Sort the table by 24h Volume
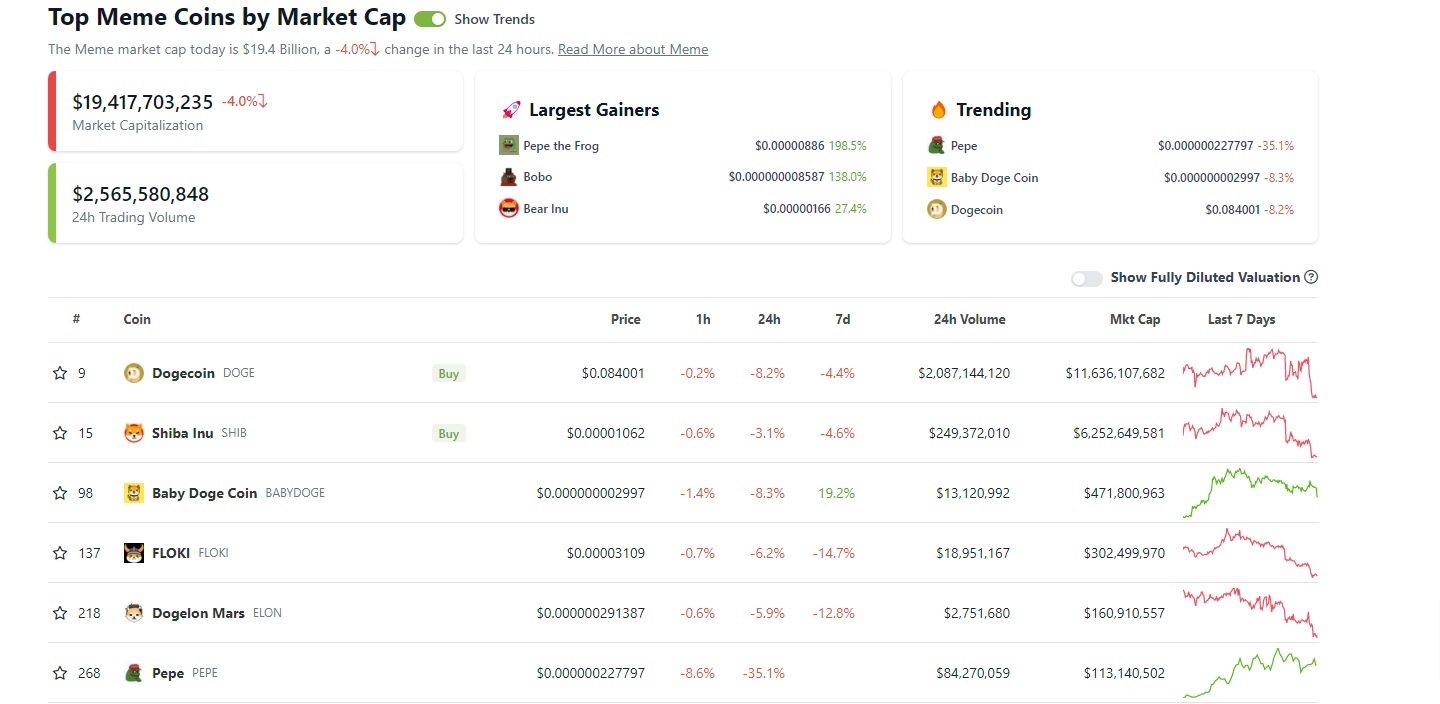The width and height of the screenshot is (1440, 704). point(969,319)
